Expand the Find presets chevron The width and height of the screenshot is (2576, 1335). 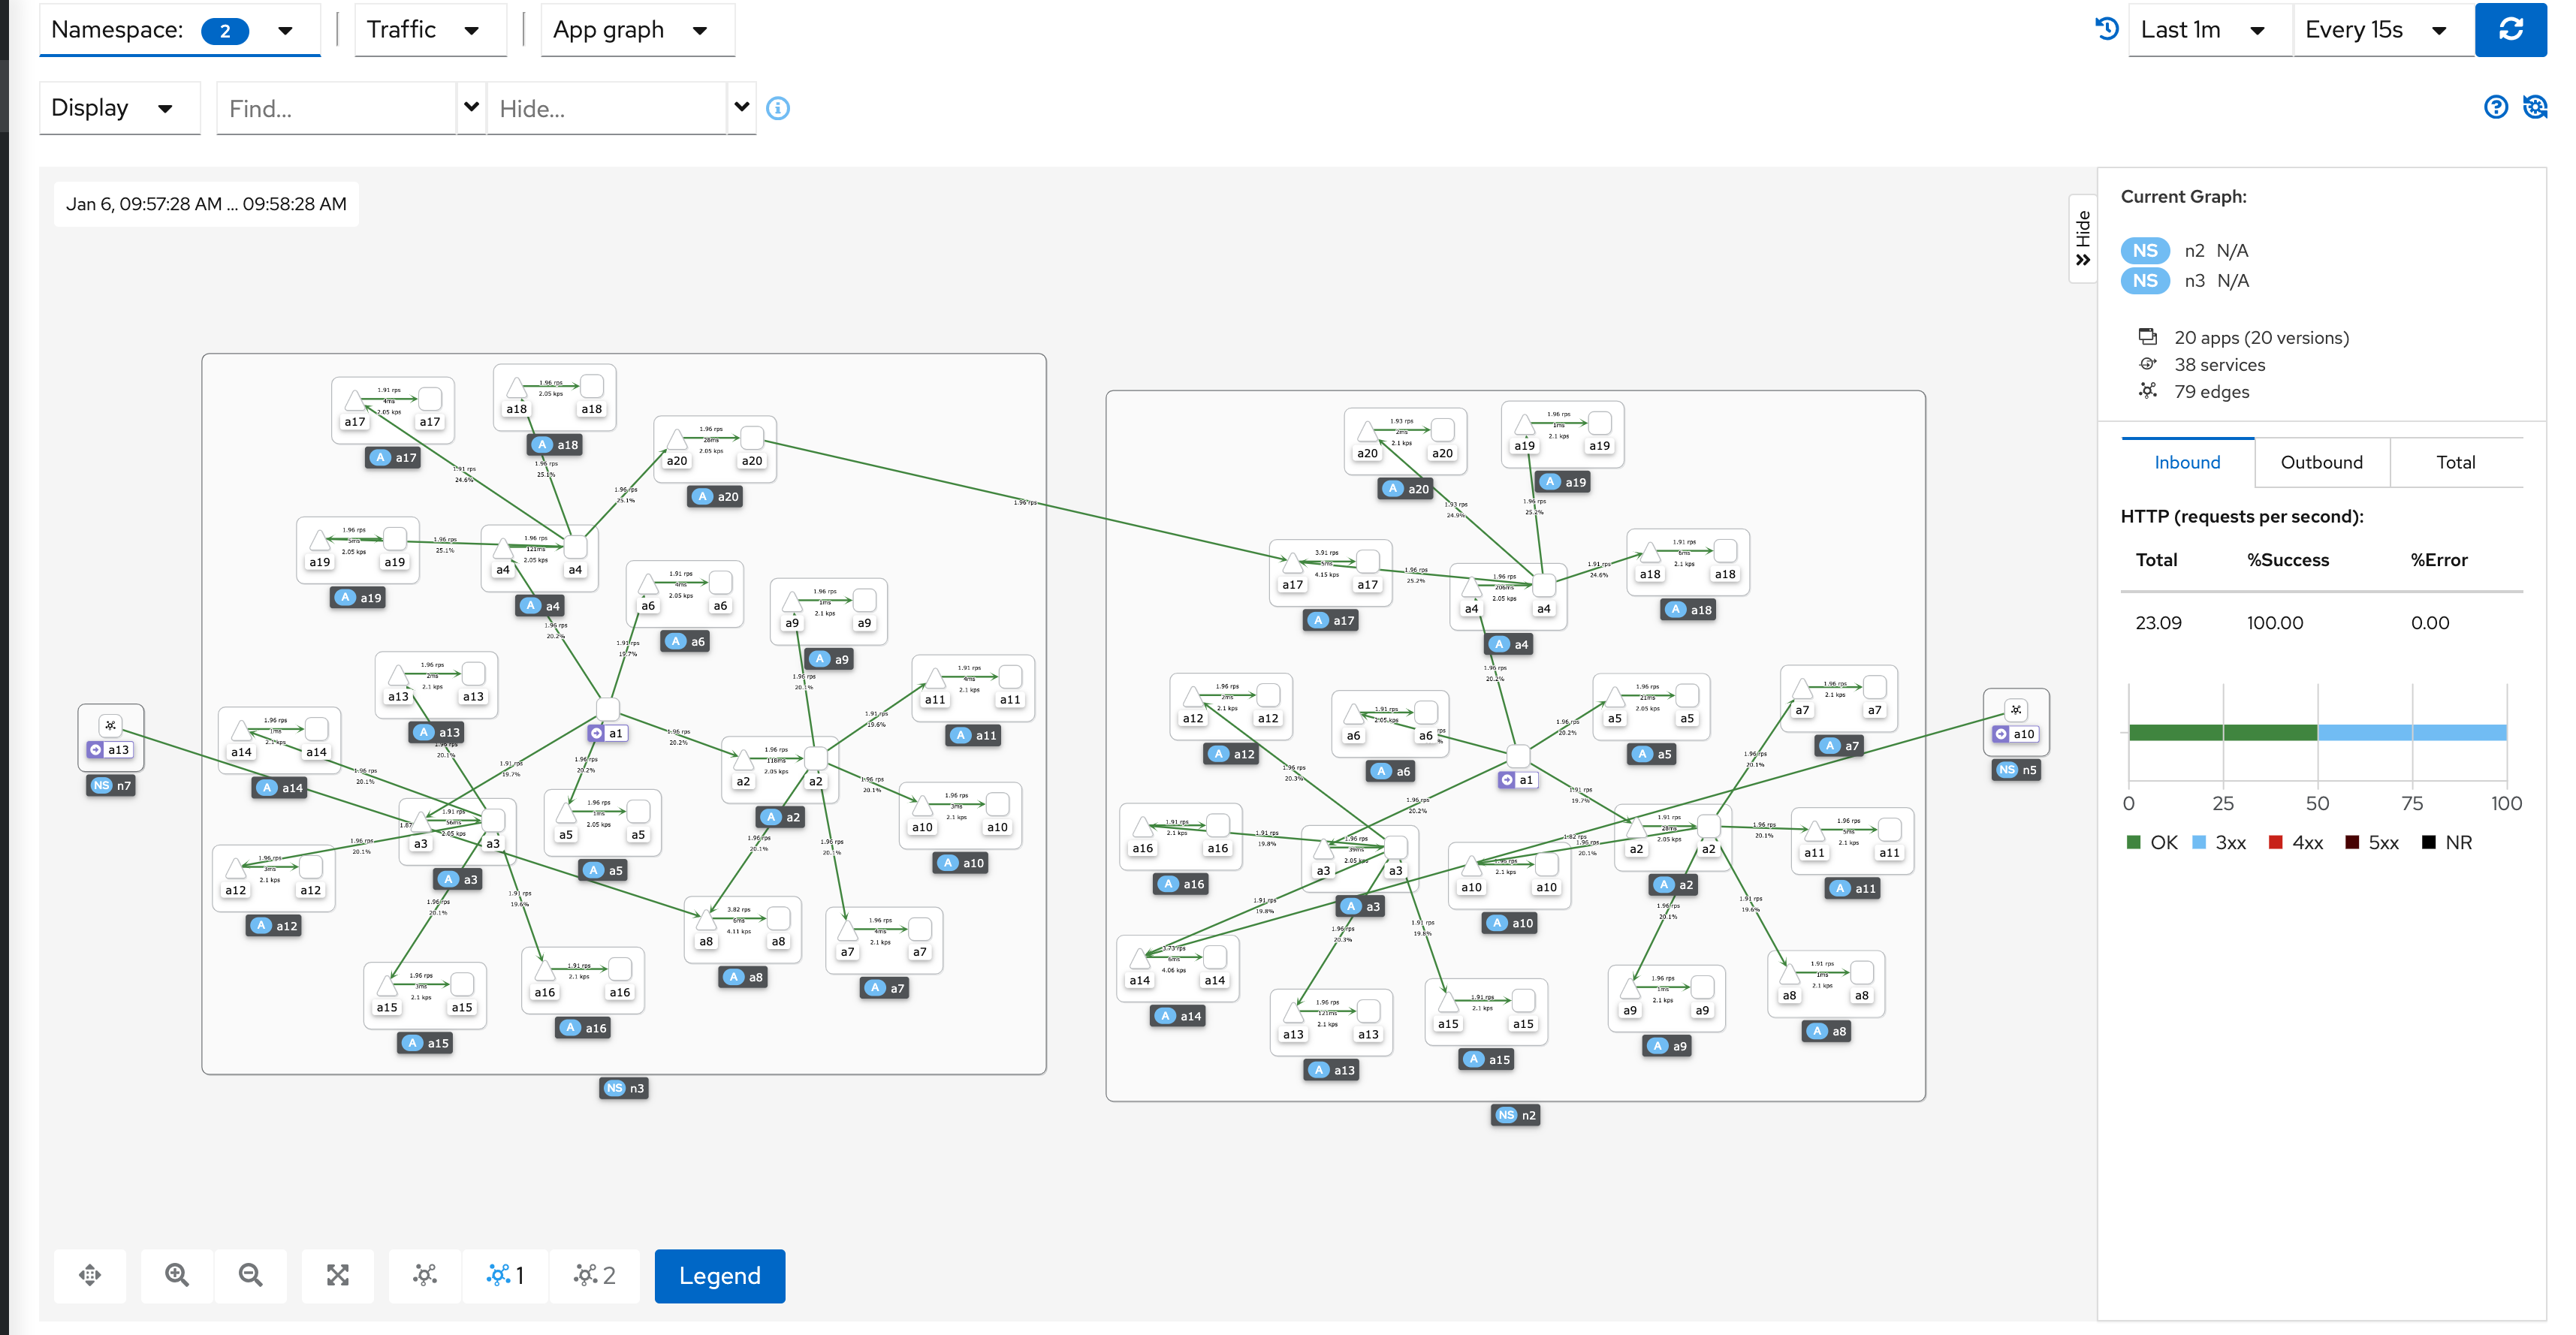pos(471,107)
